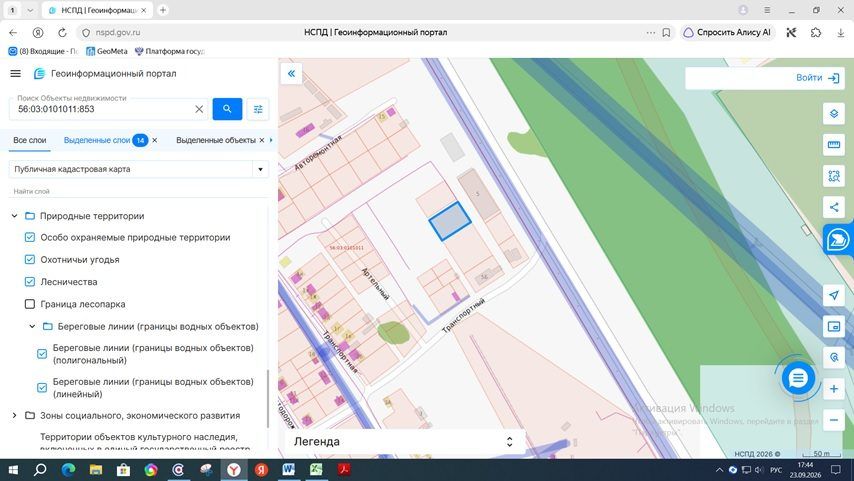Open the map locate target icon

coord(834,357)
